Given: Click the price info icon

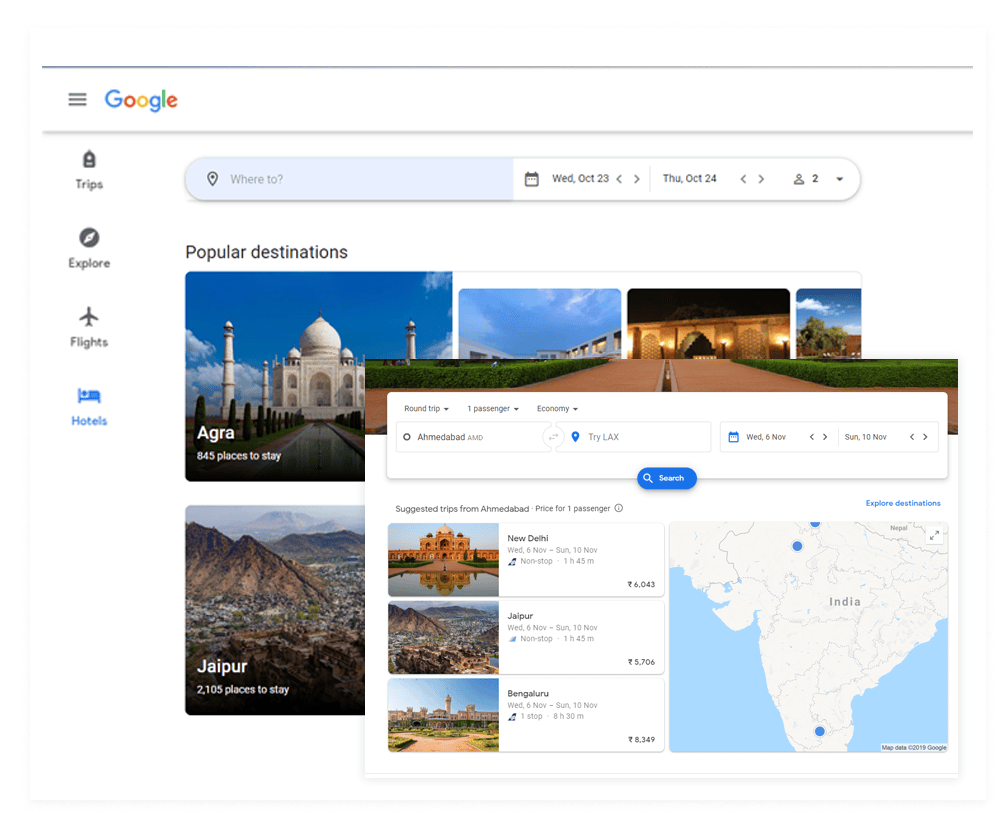Looking at the screenshot, I should (x=618, y=508).
